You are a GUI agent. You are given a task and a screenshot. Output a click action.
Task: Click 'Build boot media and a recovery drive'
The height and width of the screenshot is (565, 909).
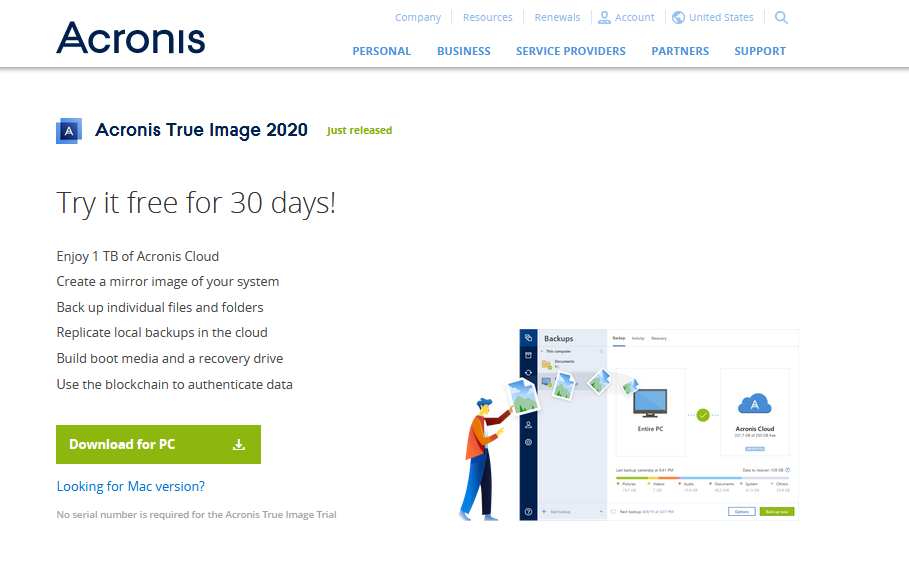tap(169, 359)
